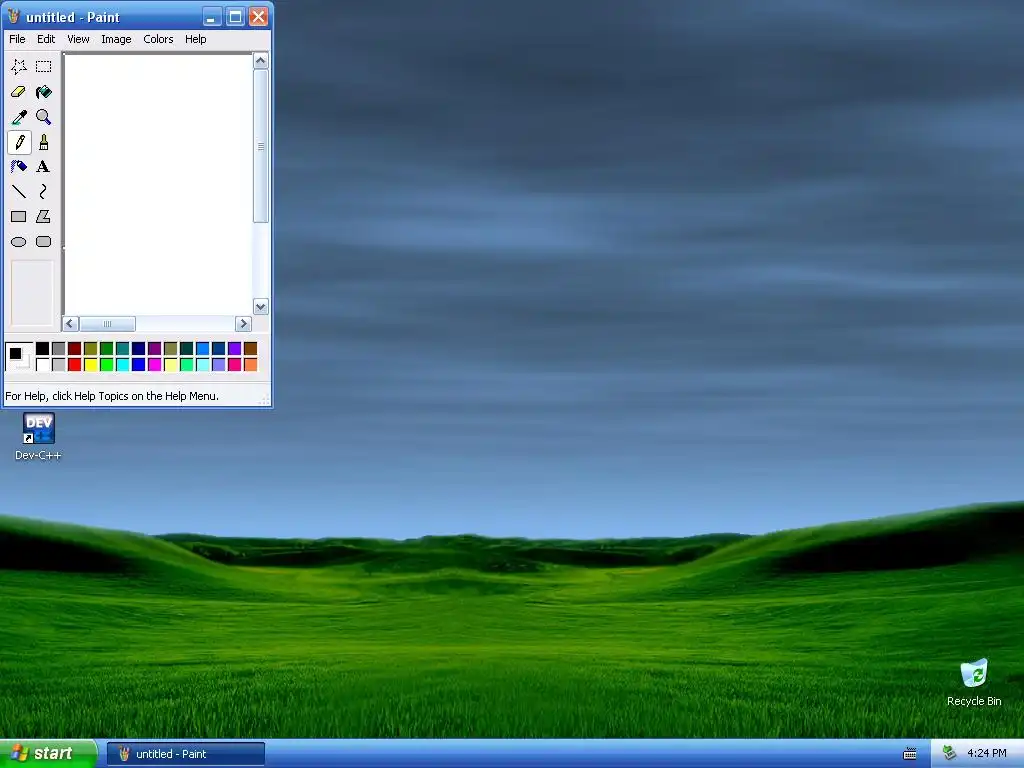Select the bright red color swatch
1024x768 pixels.
pyautogui.click(x=74, y=364)
